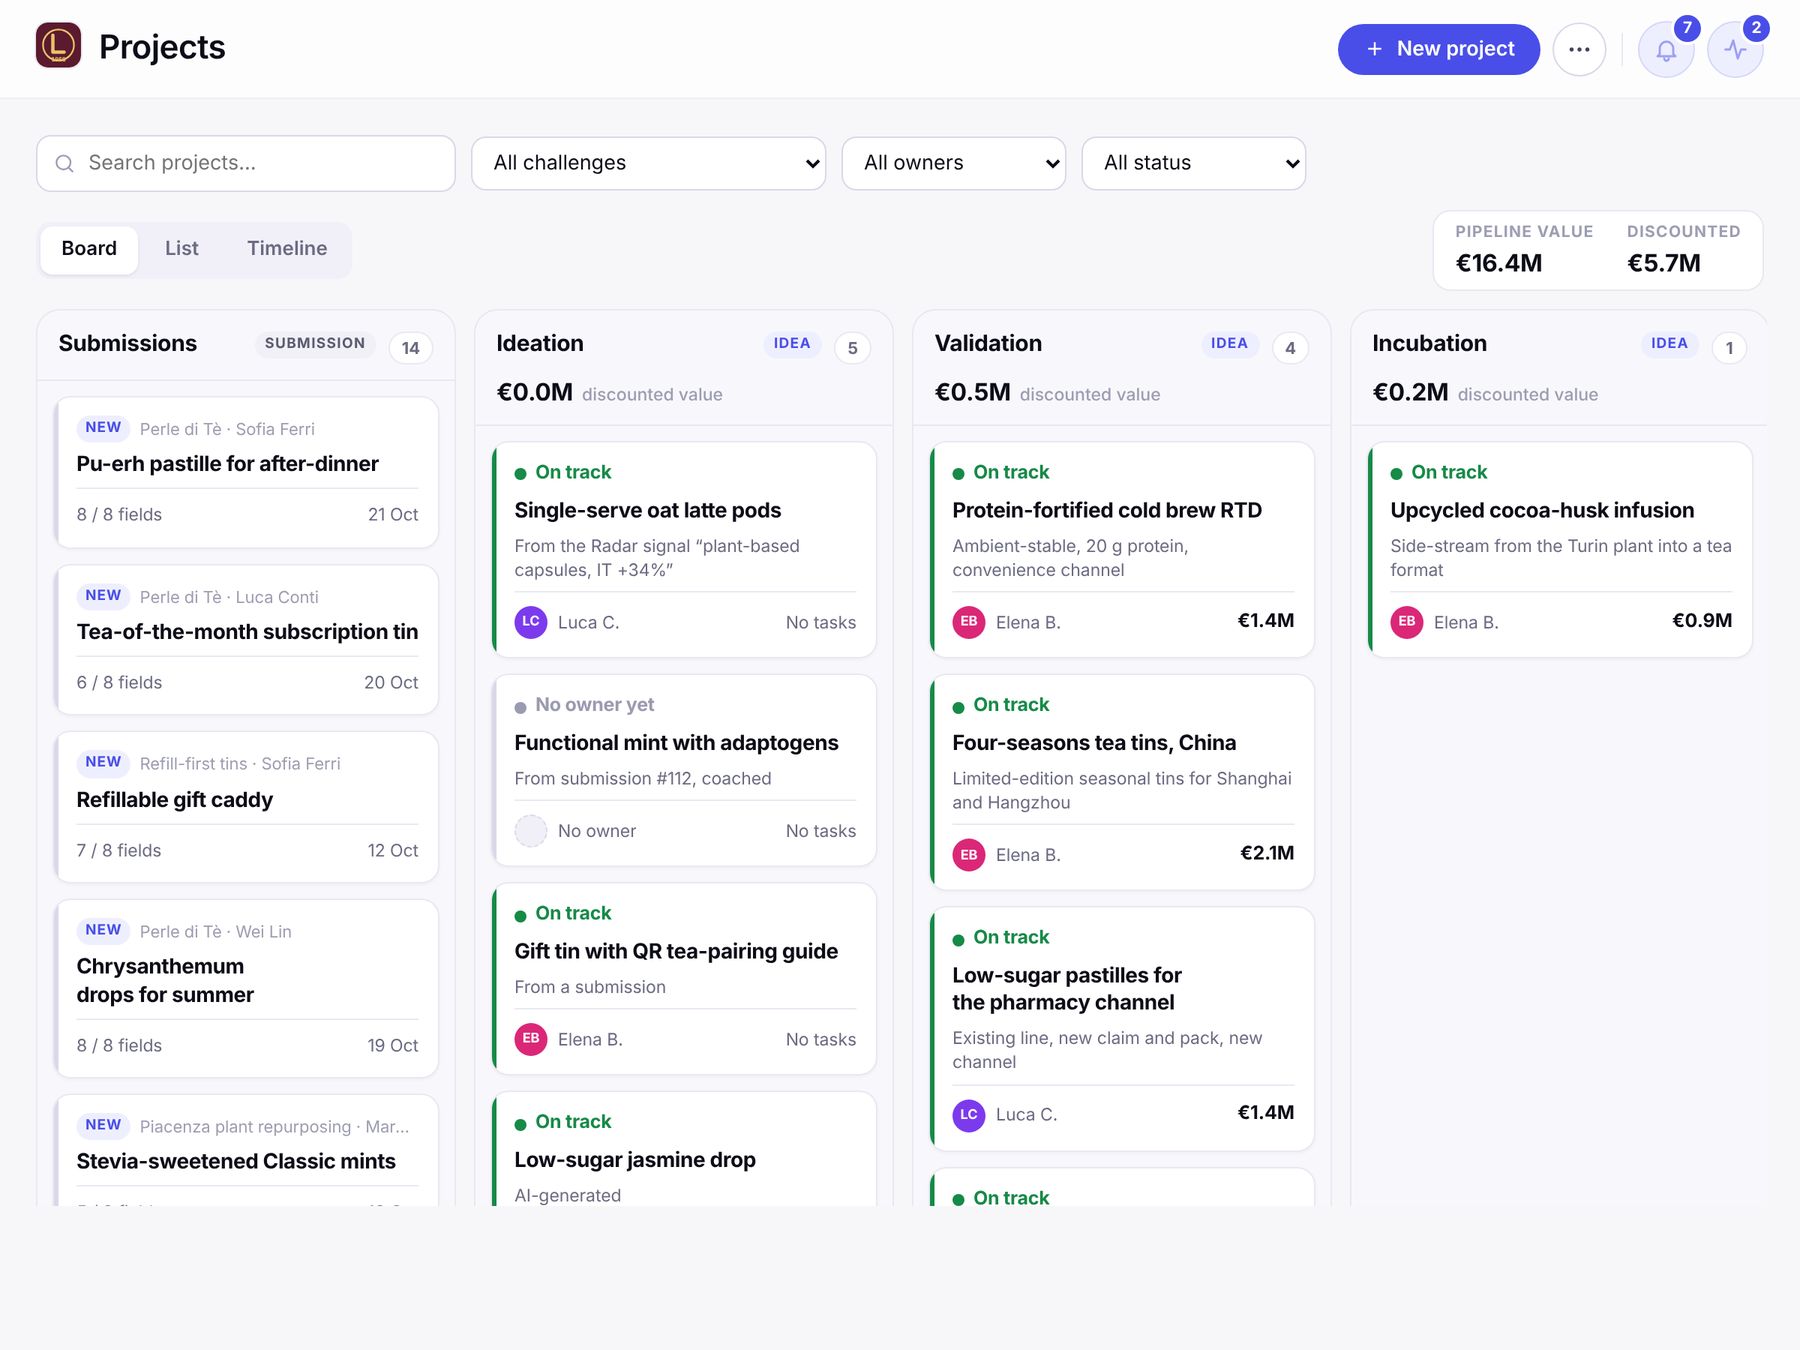Click the €2.1M value on Four-seasons card
The image size is (1800, 1350).
1267,853
